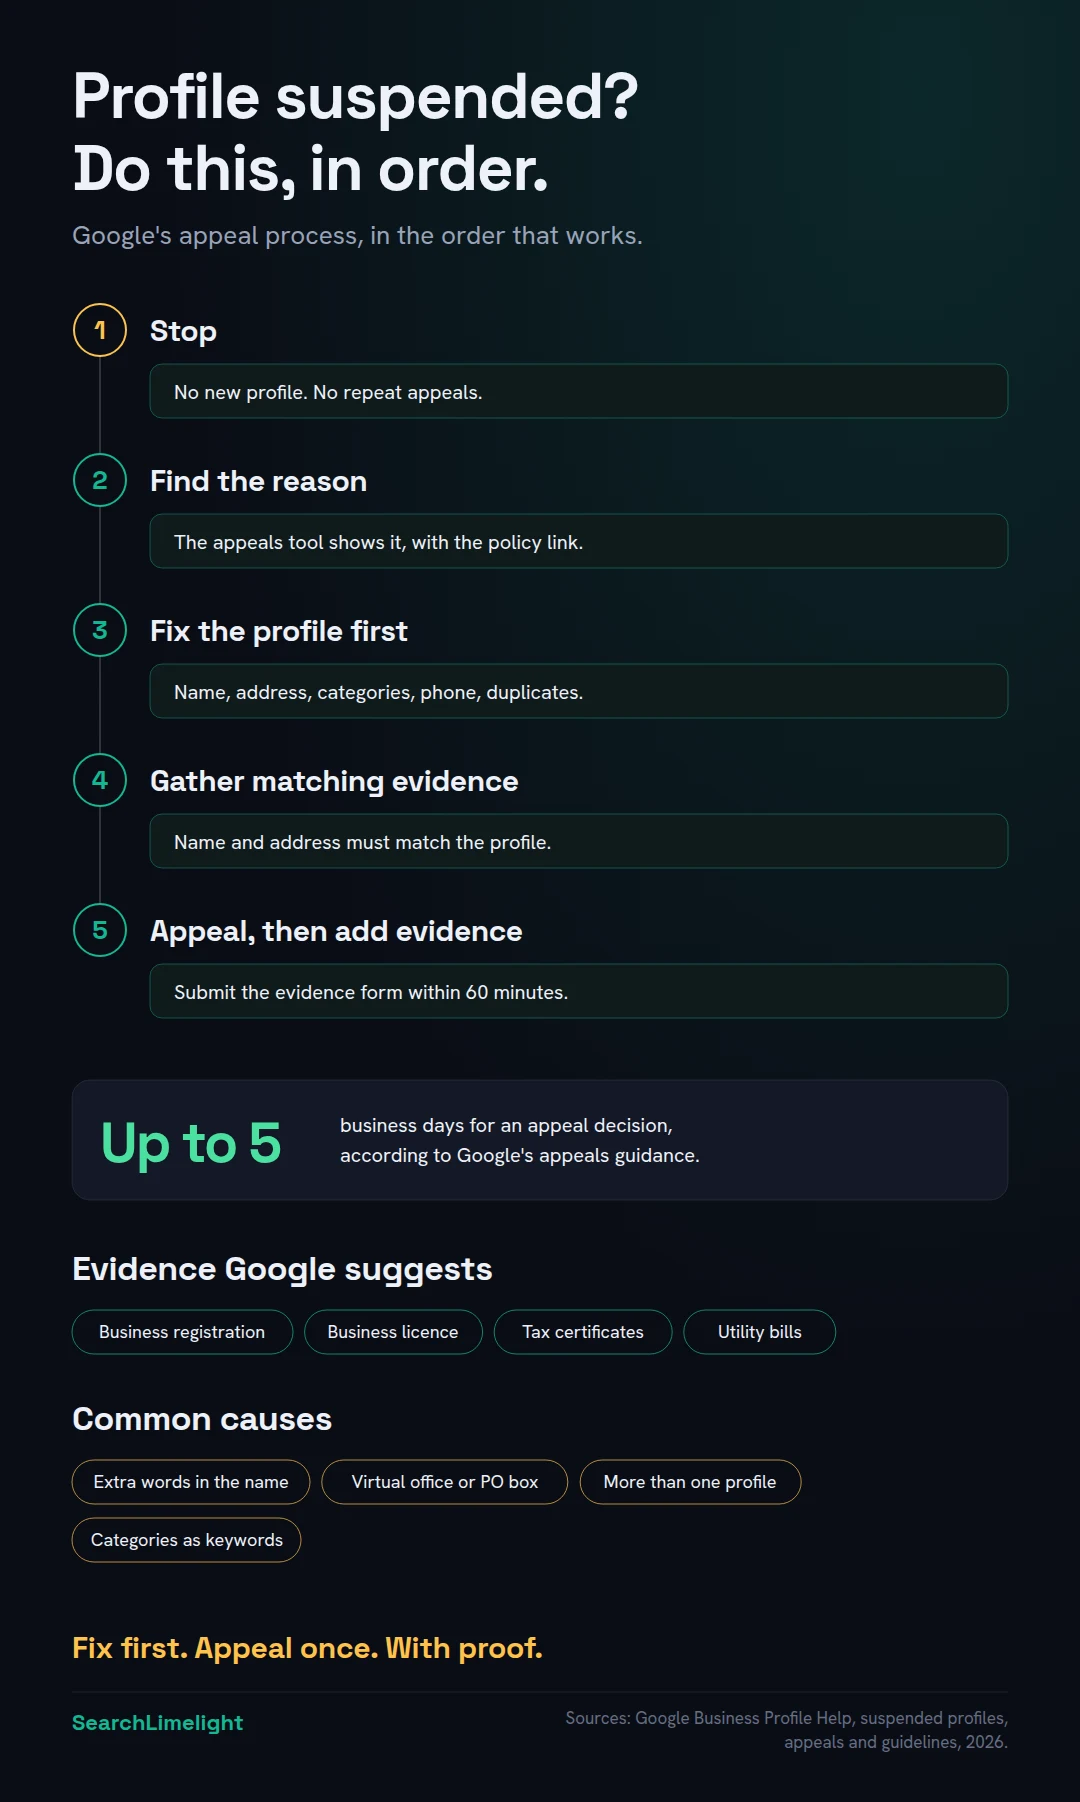
Task: Choose the 'Tax certificates' chip
Action: 583,1332
